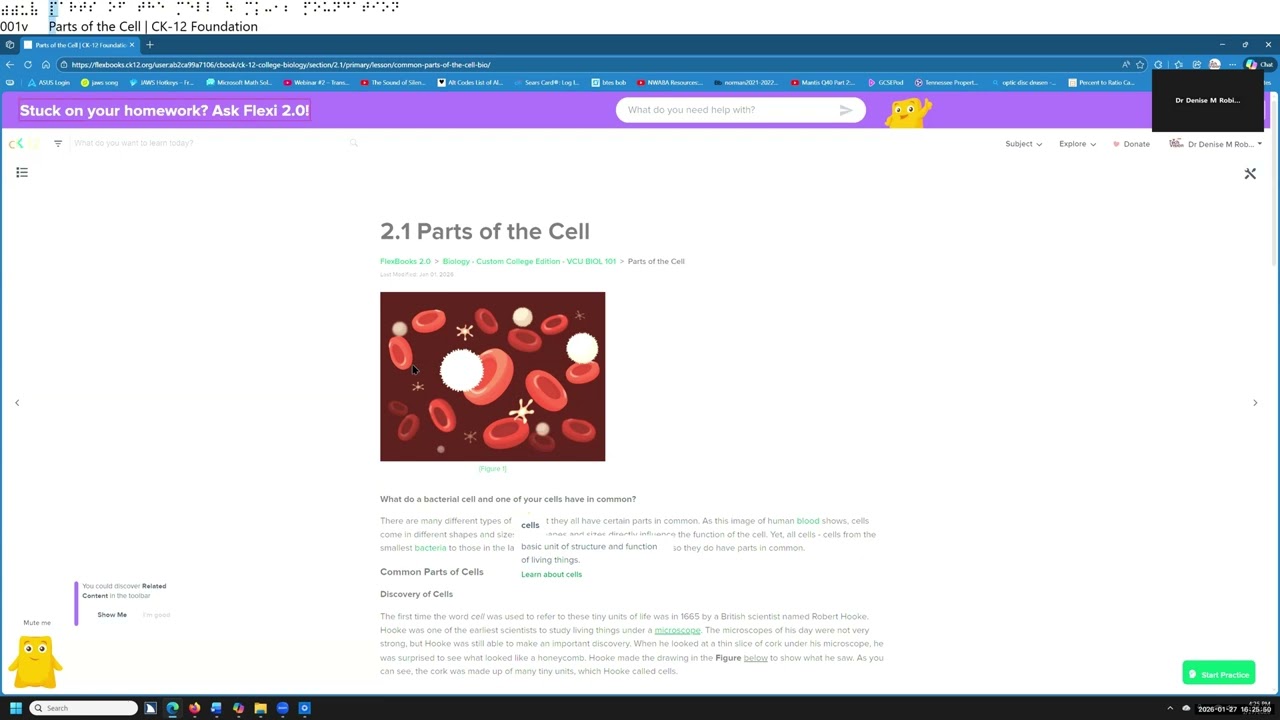1280x720 pixels.
Task: Open the Mantis Q40 Part 2 bookmark
Action: (824, 82)
